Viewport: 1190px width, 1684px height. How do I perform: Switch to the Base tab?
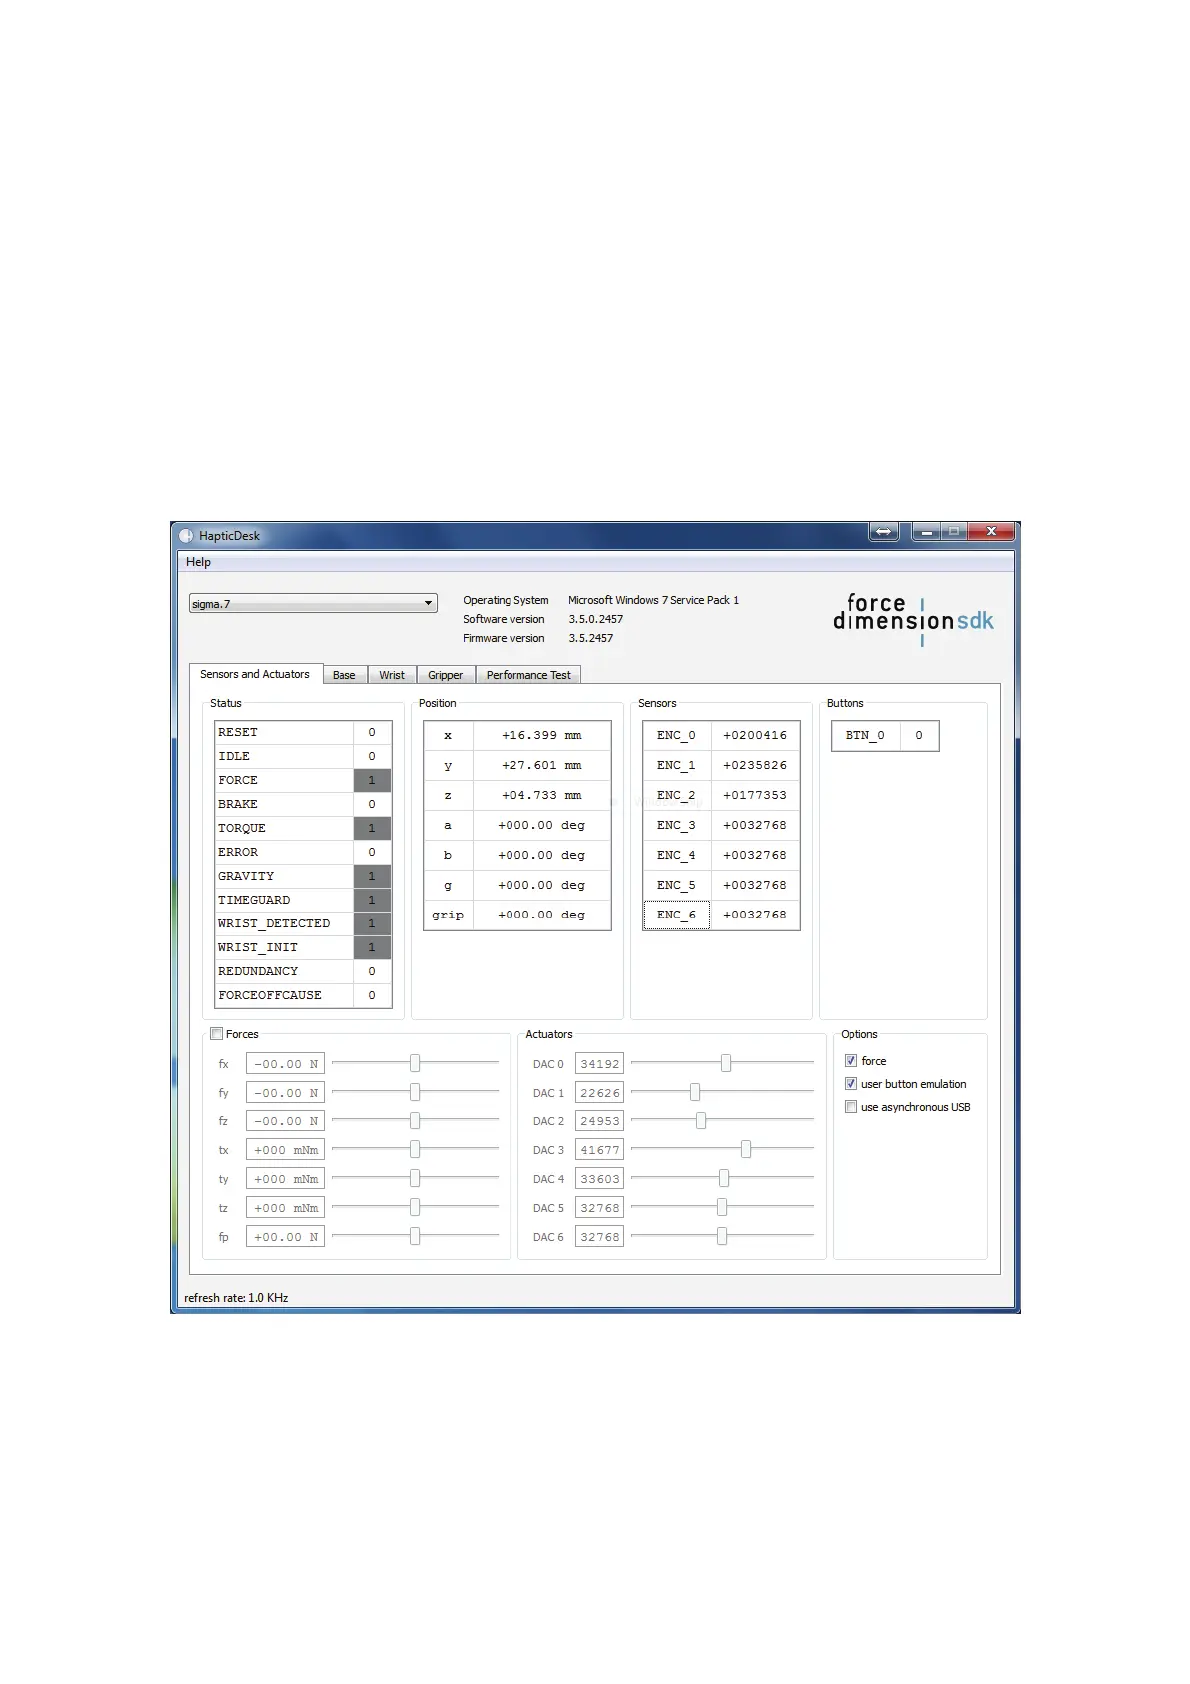344,675
